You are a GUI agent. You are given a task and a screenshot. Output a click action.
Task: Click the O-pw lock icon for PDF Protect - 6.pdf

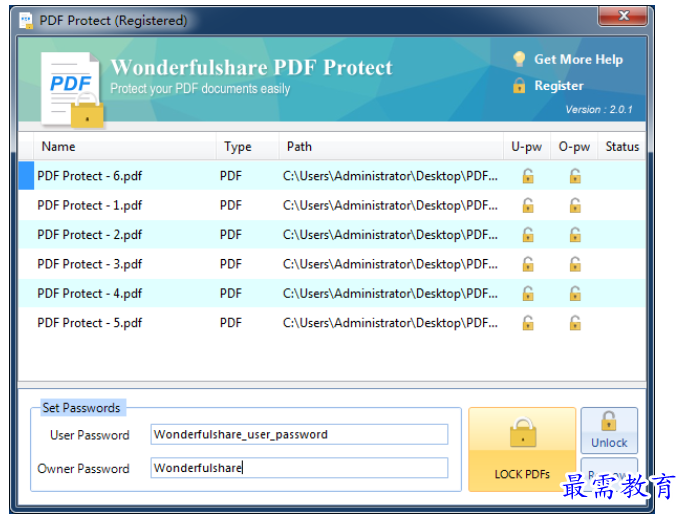click(x=575, y=176)
